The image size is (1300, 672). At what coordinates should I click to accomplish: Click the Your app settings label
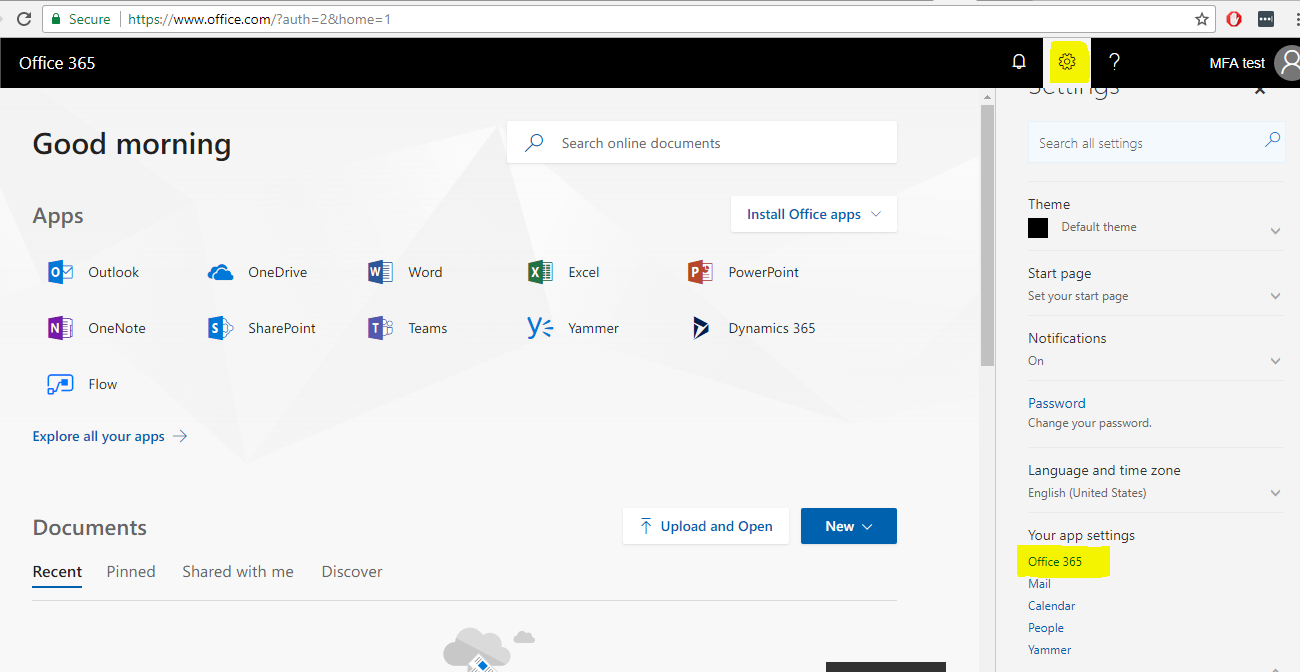(1081, 535)
